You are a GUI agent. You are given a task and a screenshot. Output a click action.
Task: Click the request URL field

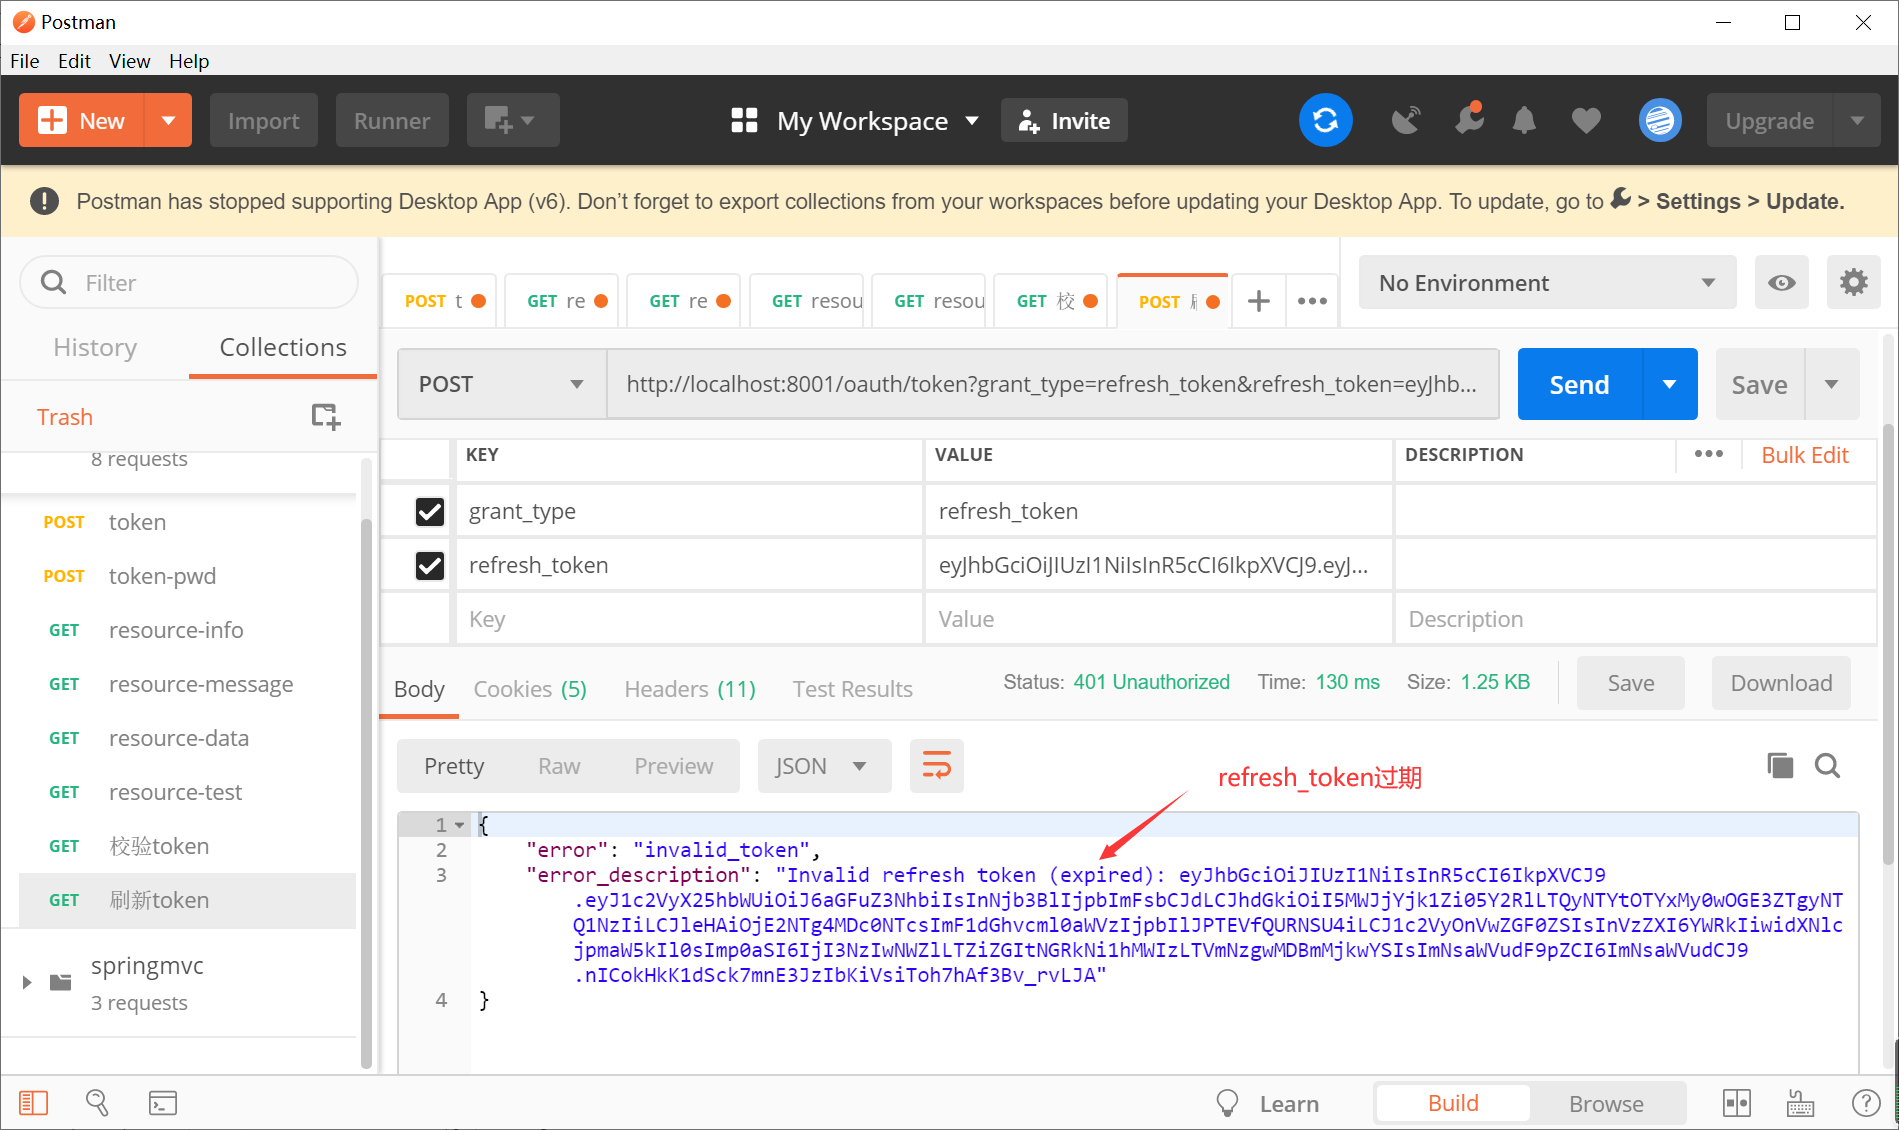(1052, 384)
